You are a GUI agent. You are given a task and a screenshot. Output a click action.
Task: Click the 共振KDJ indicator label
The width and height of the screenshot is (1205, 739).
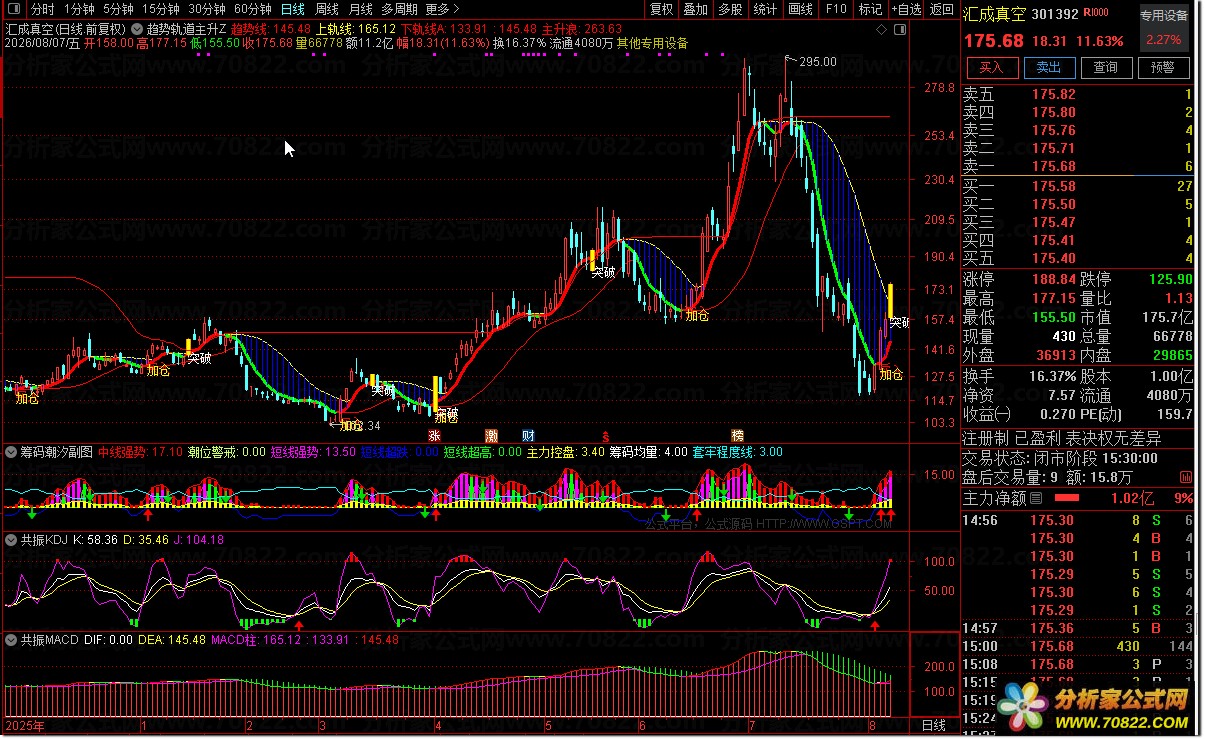pos(45,539)
